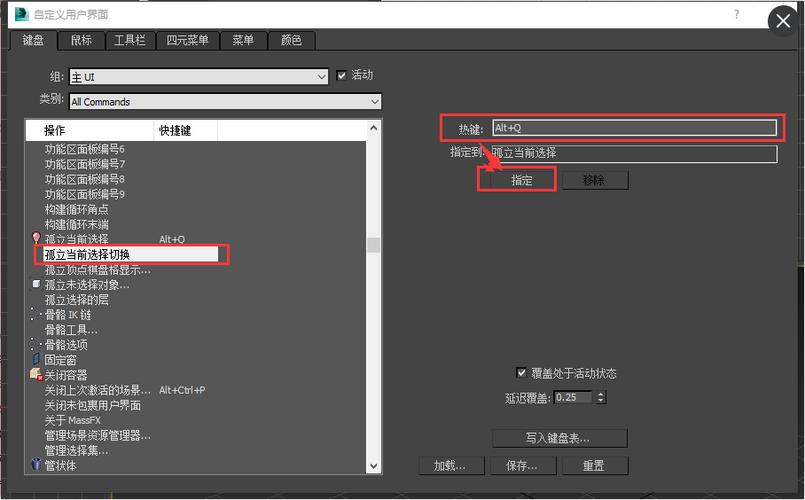Open the 组 dropdown showing 主 UI

point(199,77)
